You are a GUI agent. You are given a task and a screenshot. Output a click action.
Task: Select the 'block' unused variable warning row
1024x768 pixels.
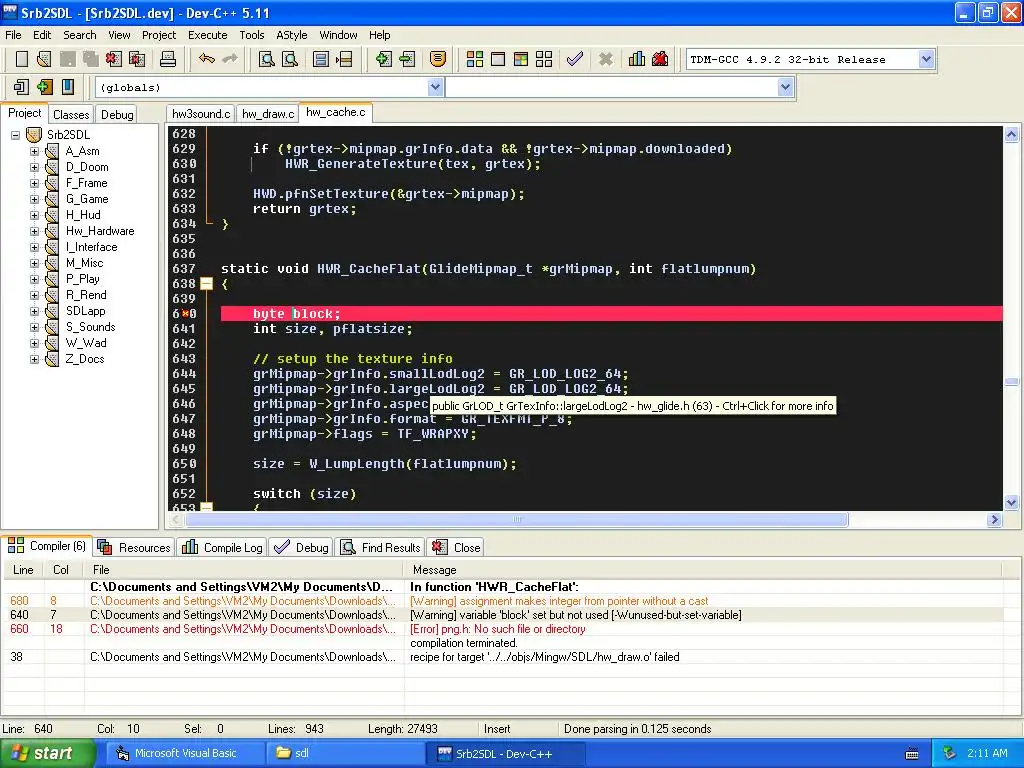point(503,615)
